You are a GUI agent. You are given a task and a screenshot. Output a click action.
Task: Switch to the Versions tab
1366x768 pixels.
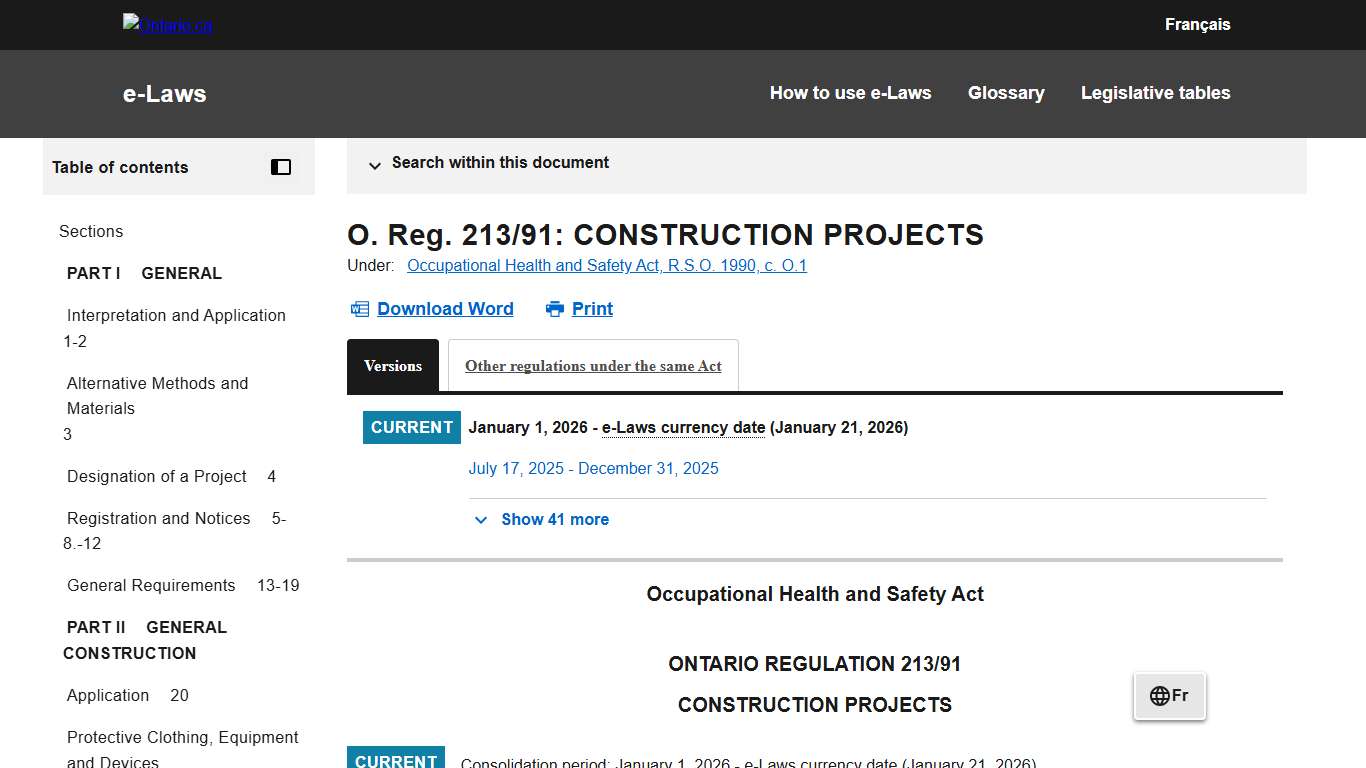pos(392,366)
